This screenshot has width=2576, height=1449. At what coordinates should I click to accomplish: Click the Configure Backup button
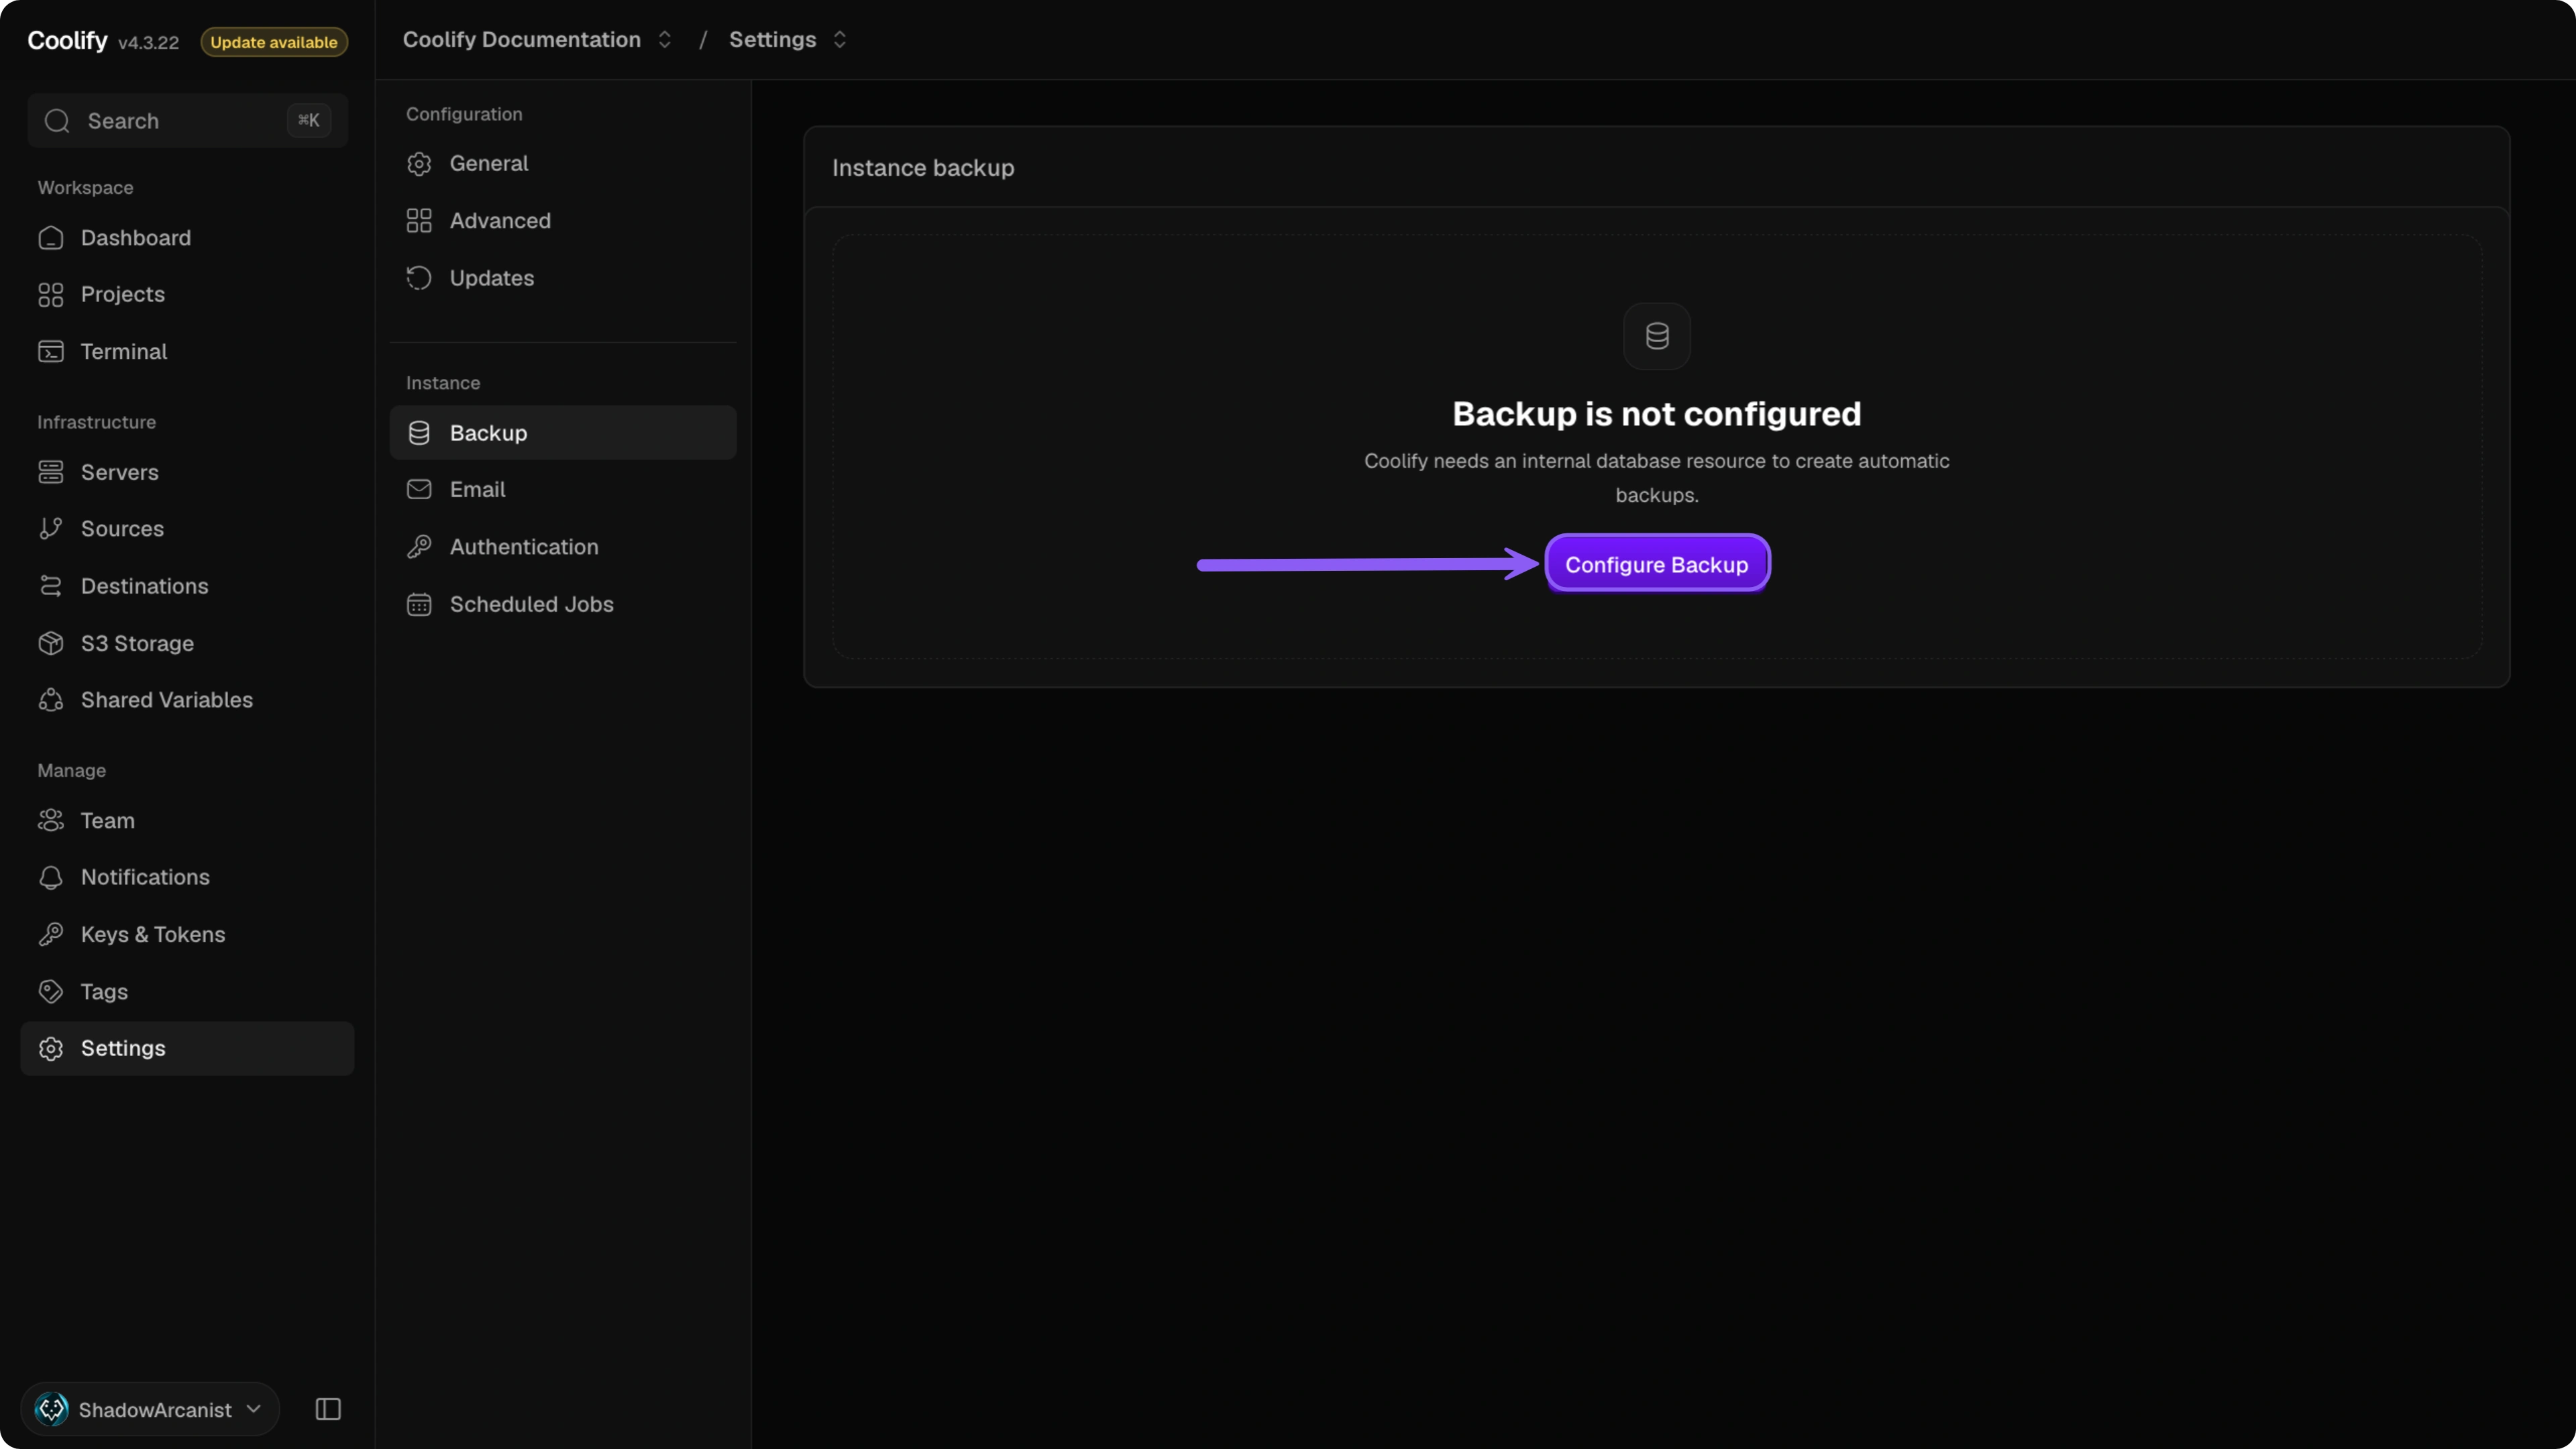click(1657, 564)
